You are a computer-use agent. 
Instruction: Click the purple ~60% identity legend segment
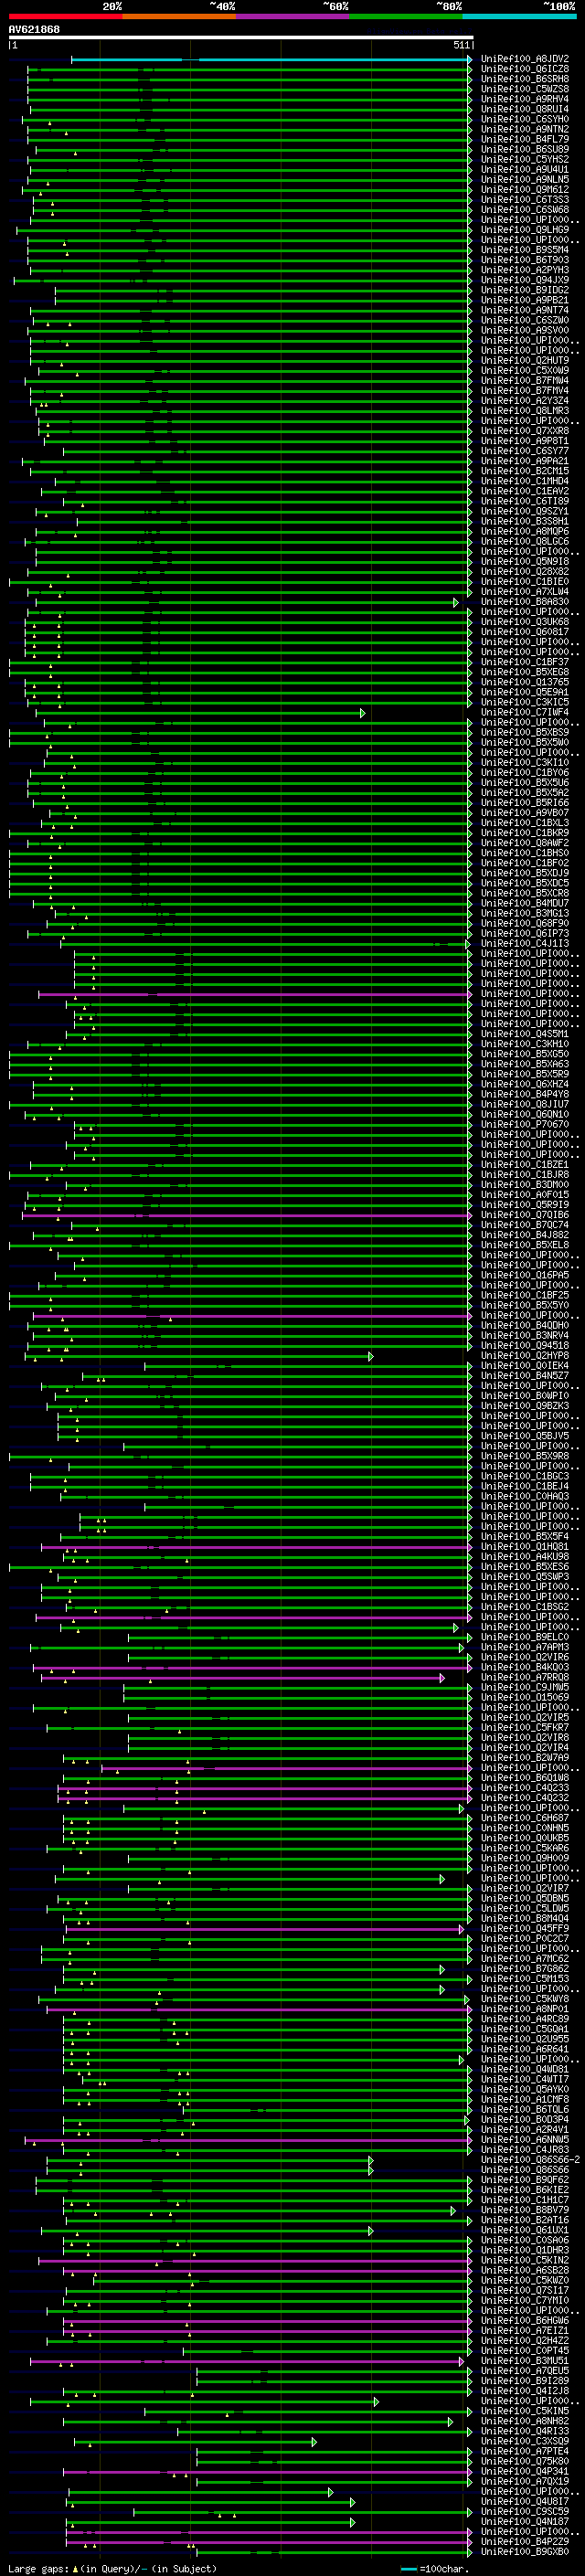coord(293,16)
